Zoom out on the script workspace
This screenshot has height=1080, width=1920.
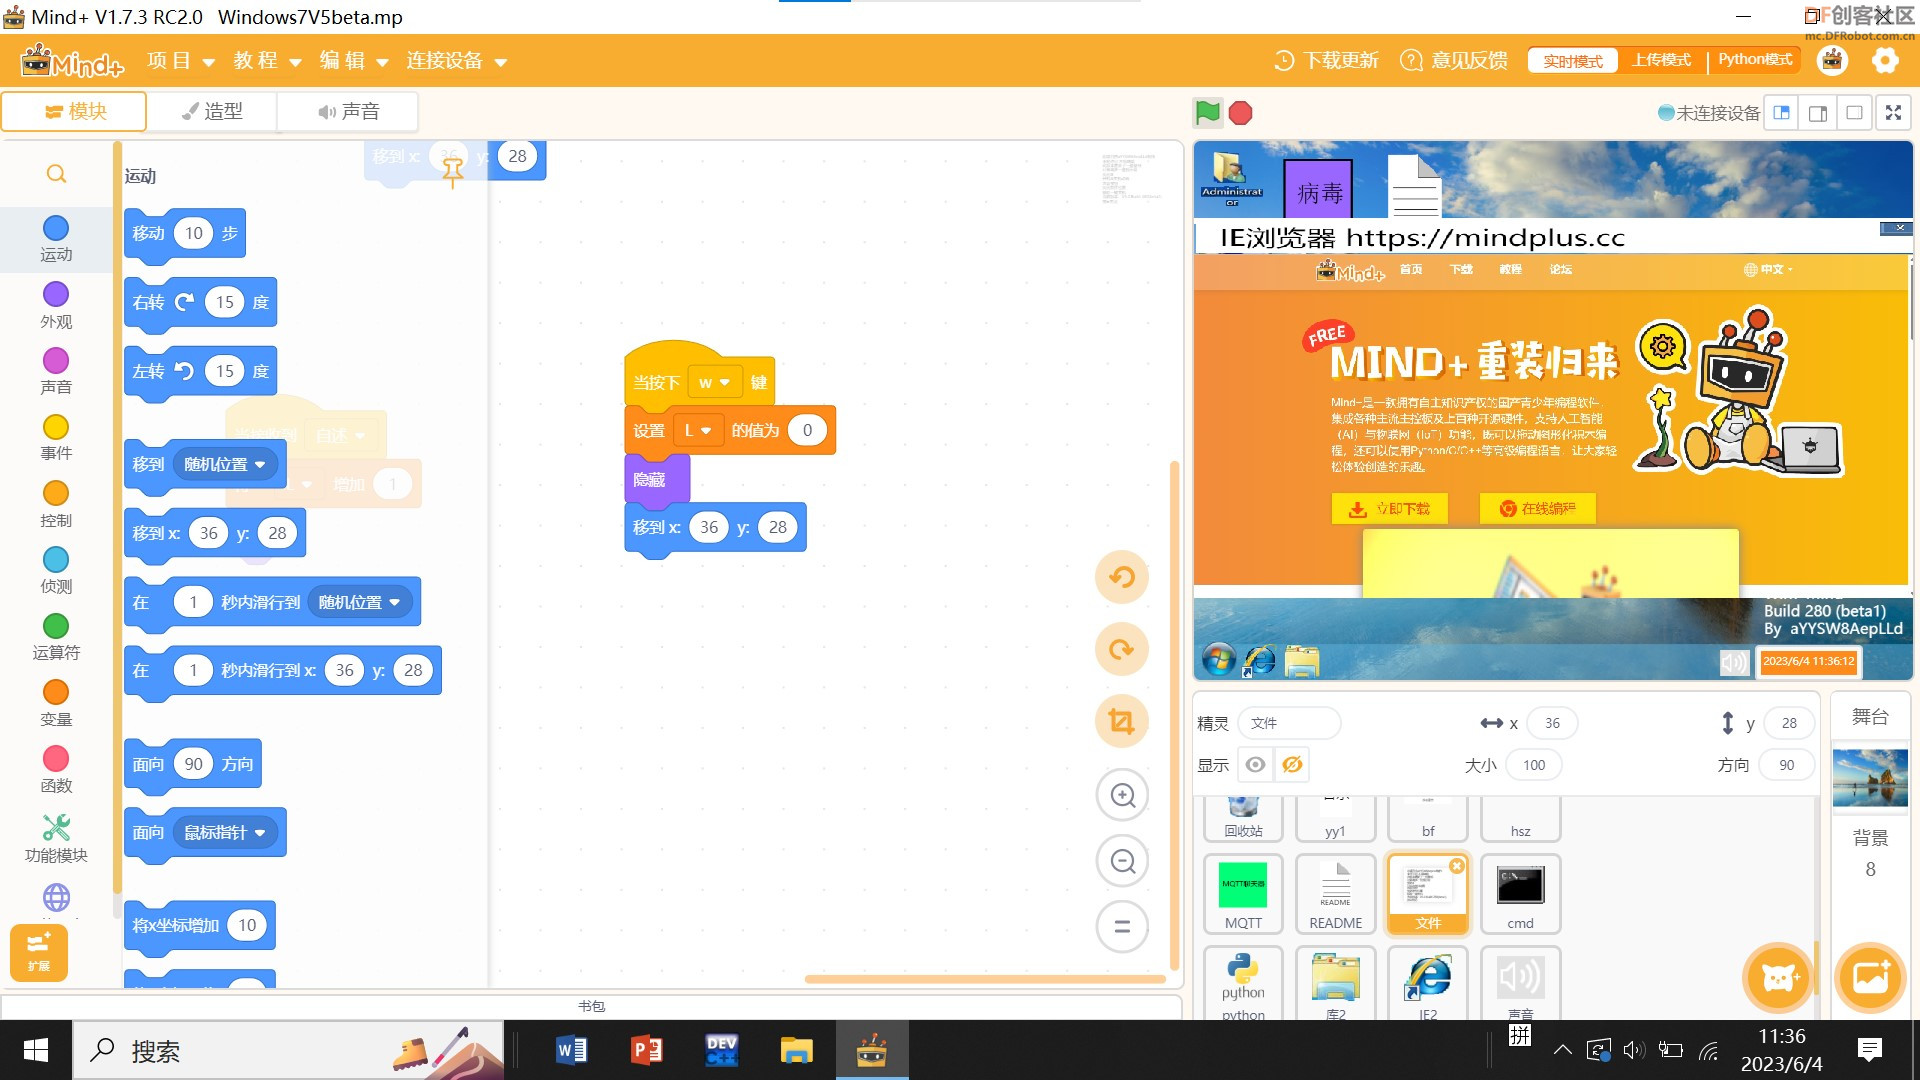pos(1122,861)
